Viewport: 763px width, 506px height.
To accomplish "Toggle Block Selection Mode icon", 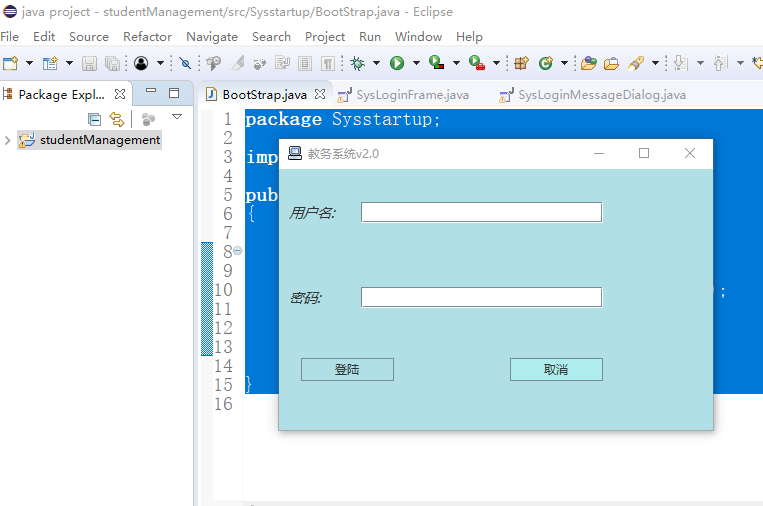I will tap(305, 63).
